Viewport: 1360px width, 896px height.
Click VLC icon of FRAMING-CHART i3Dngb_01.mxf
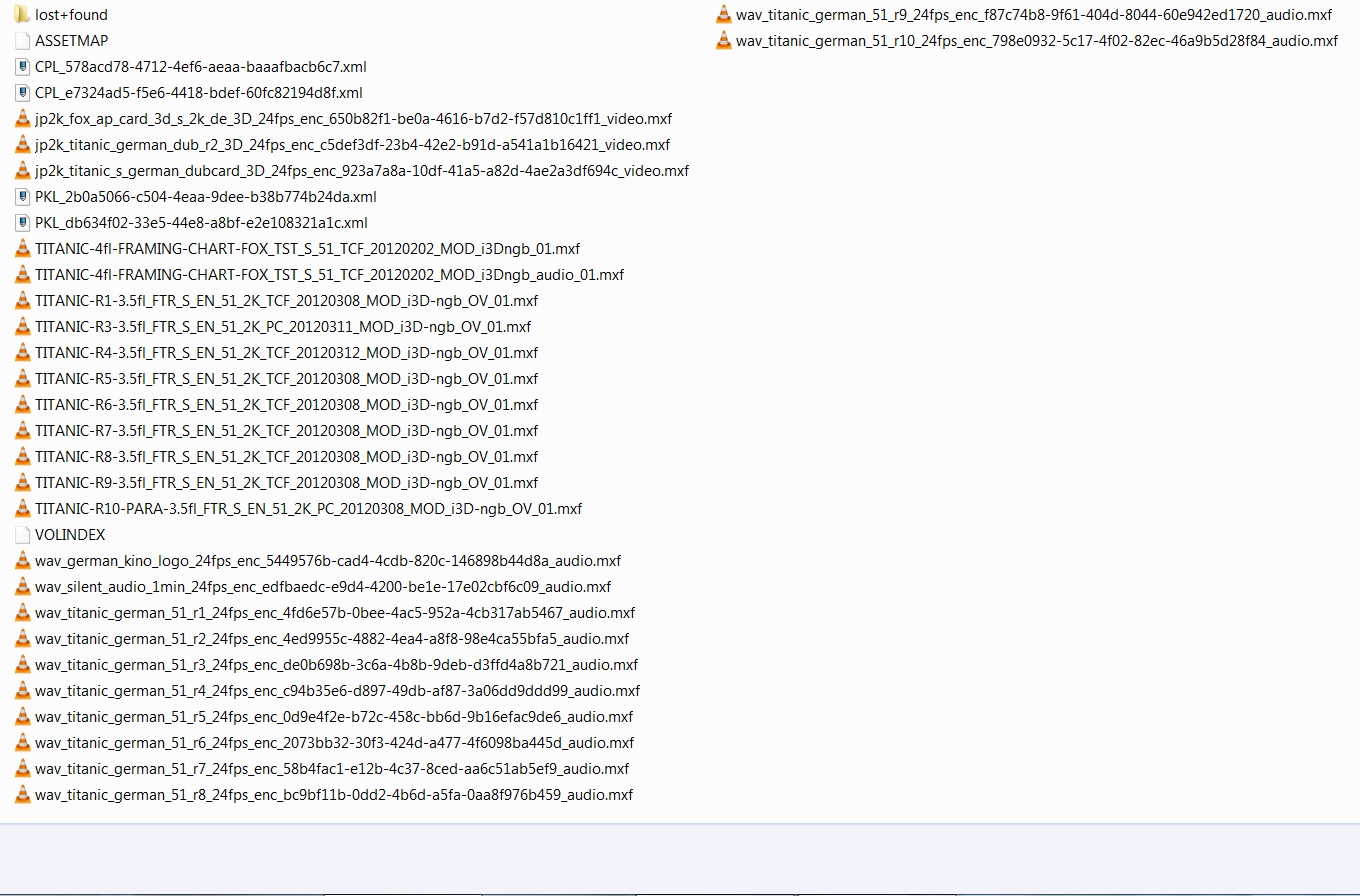tap(22, 249)
